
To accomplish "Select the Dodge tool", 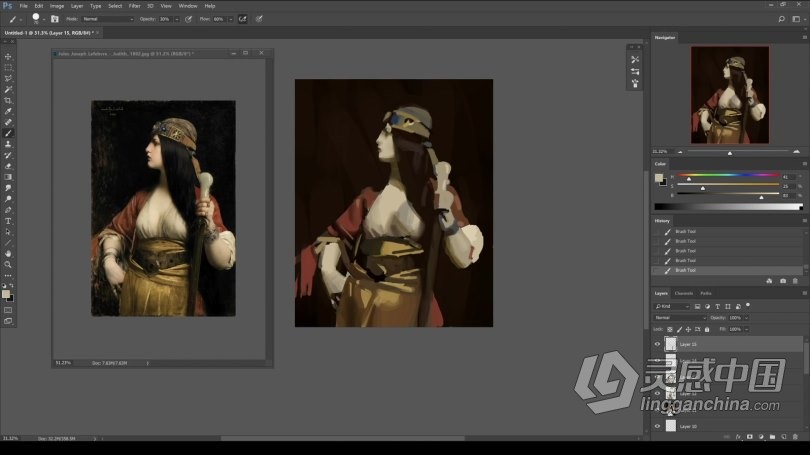I will pos(8,199).
